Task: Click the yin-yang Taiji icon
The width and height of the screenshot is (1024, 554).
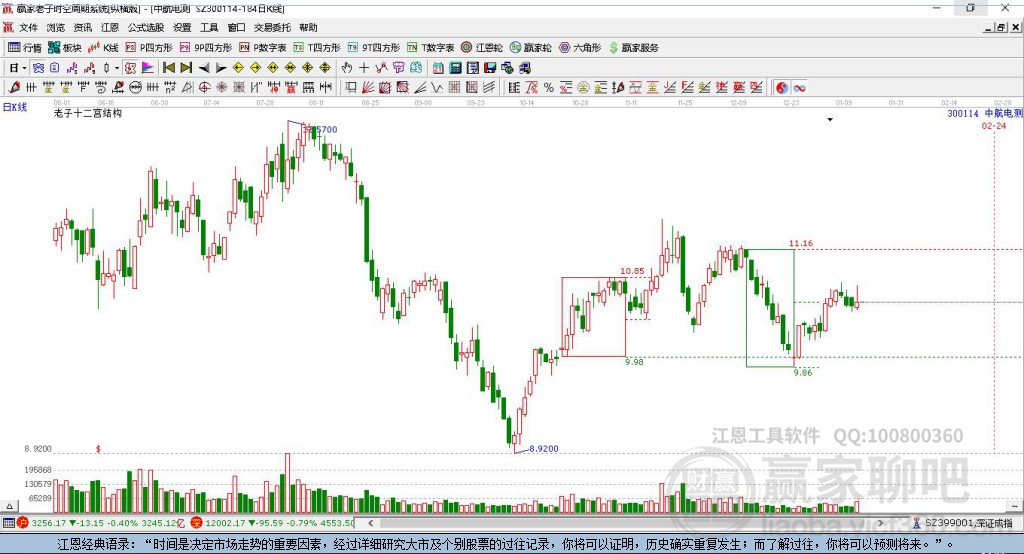Action: click(782, 88)
